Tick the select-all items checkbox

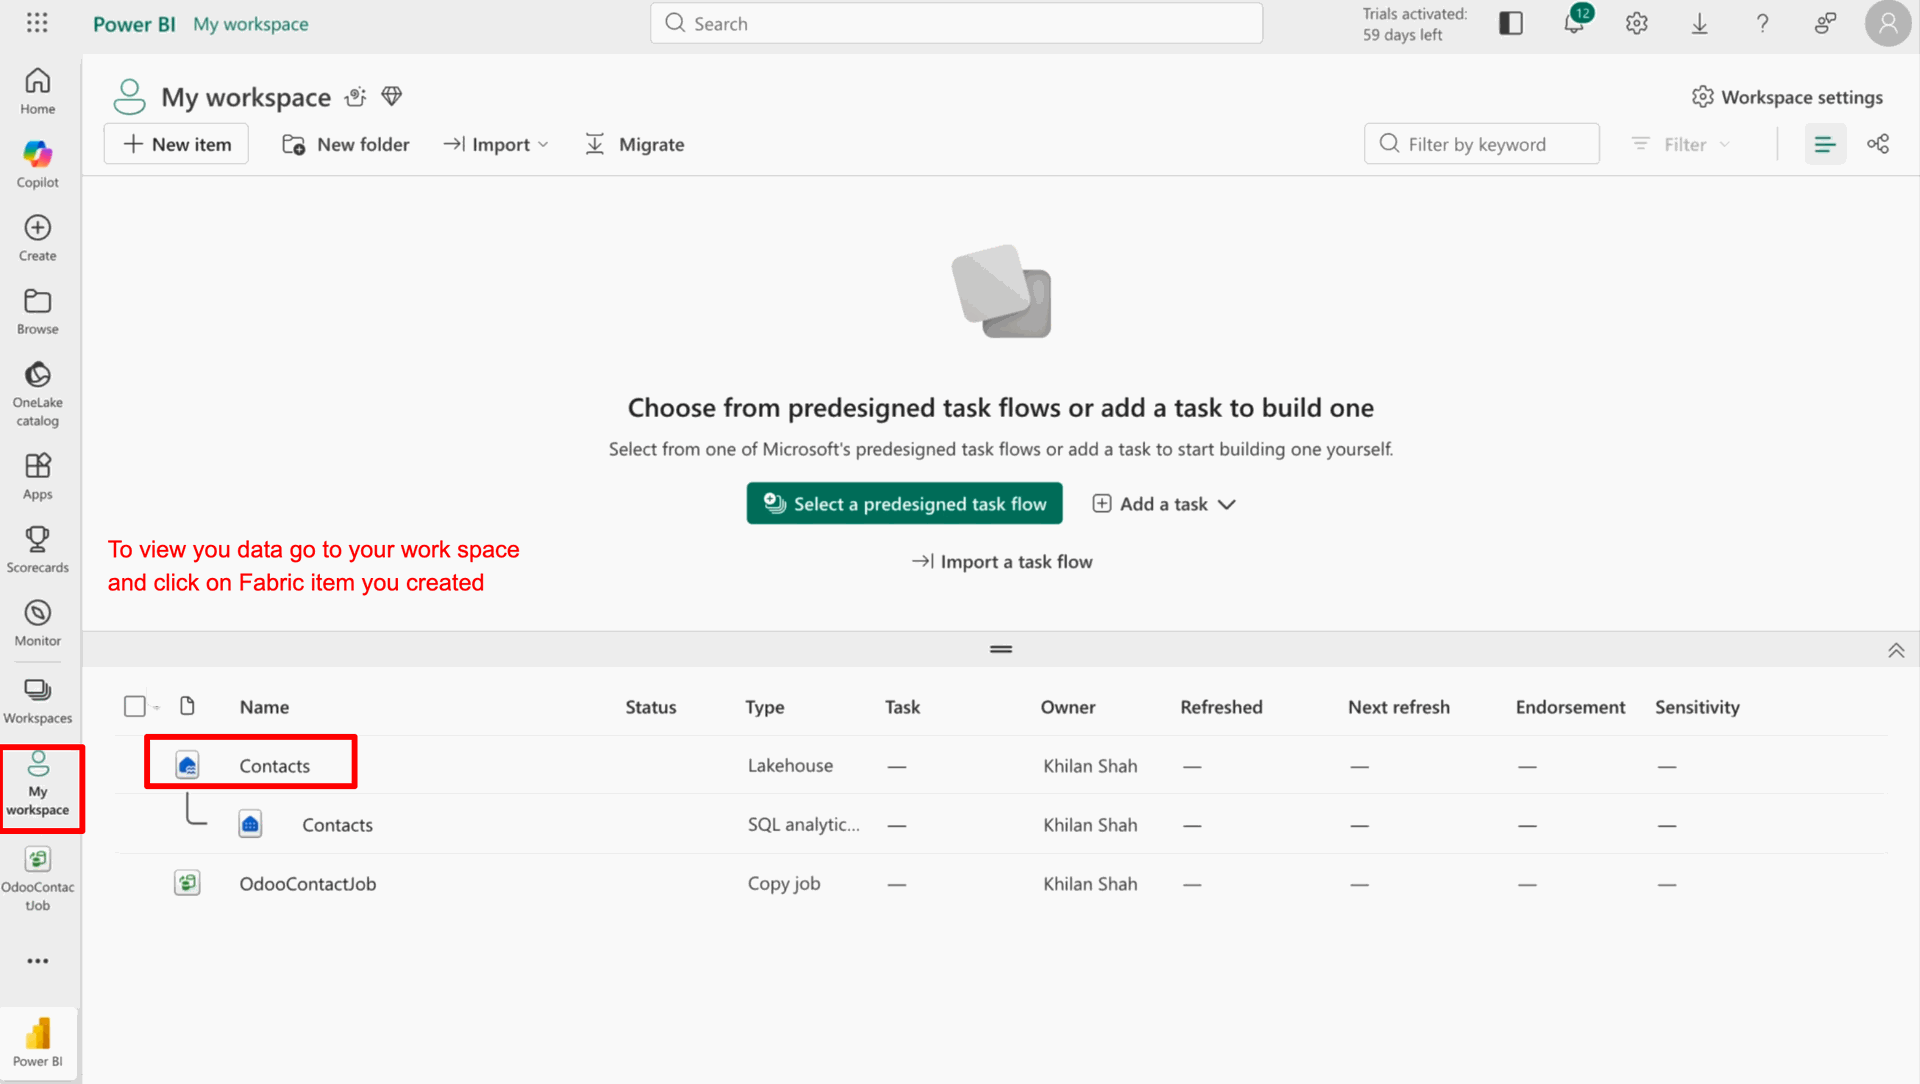135,707
